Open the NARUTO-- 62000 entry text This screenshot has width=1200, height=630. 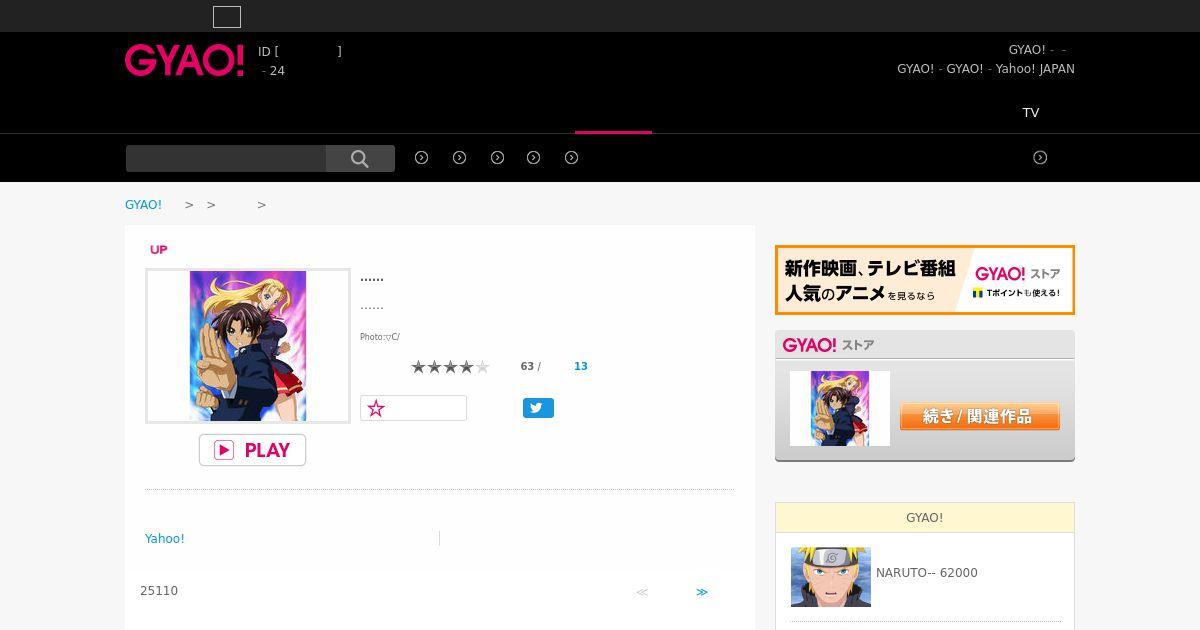point(927,573)
